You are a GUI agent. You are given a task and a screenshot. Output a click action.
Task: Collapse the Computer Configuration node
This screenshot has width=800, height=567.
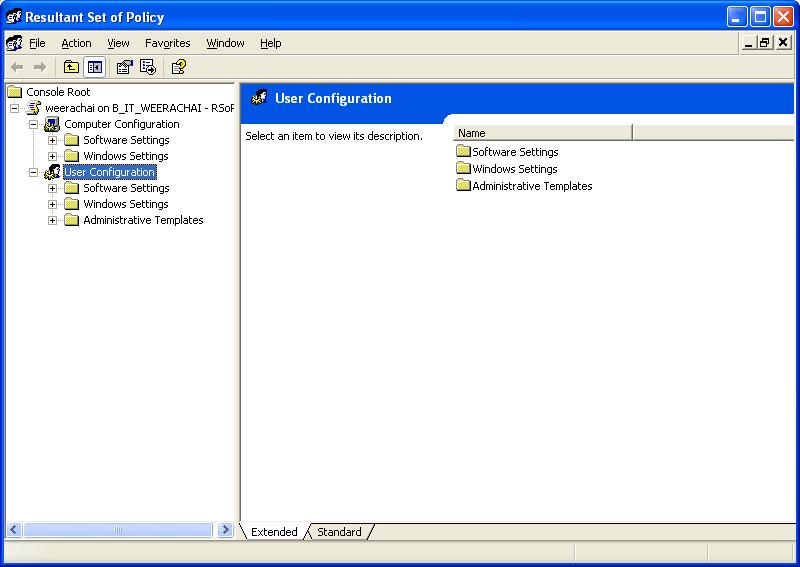[x=34, y=124]
